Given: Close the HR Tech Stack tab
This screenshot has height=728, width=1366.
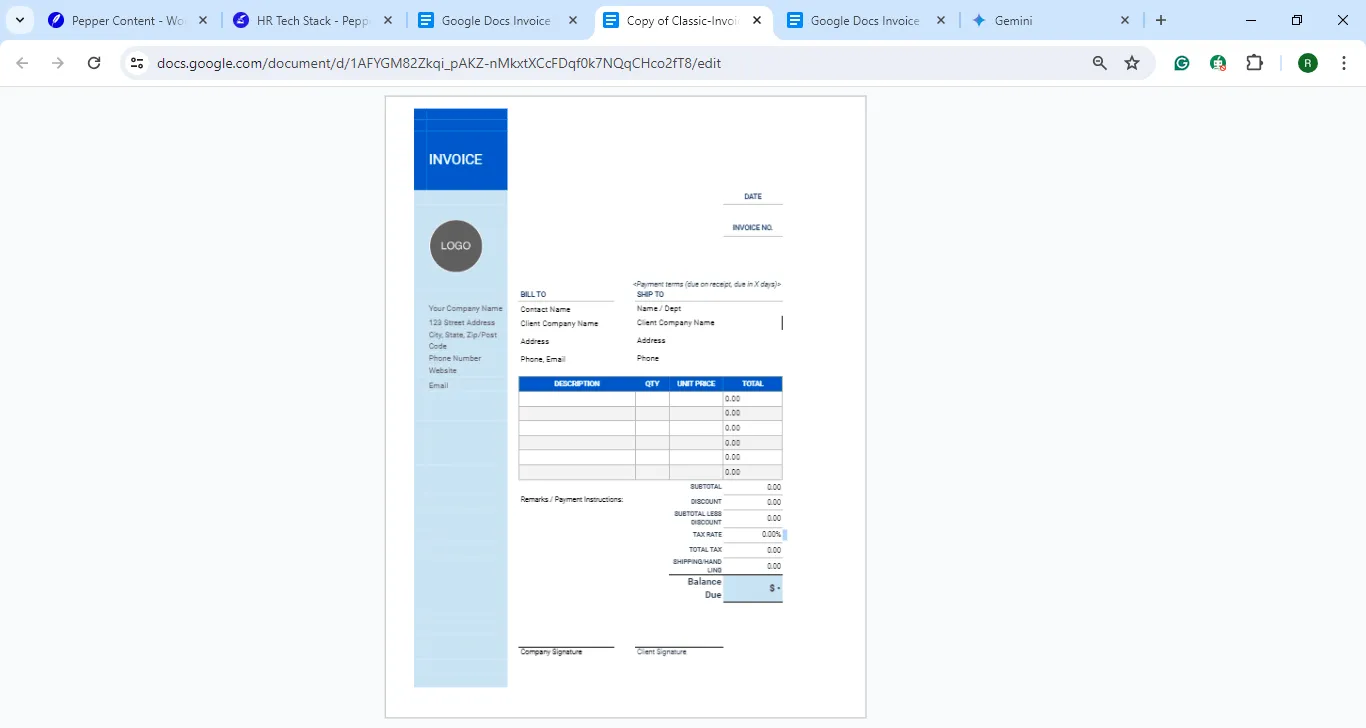Looking at the screenshot, I should (388, 20).
